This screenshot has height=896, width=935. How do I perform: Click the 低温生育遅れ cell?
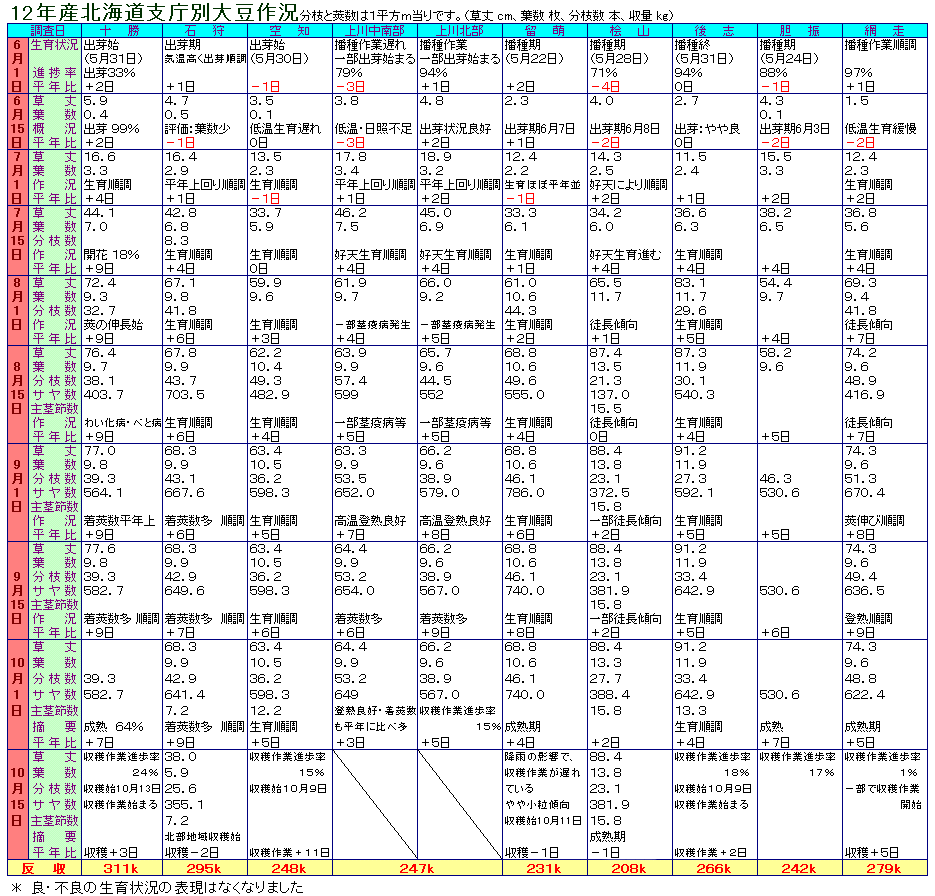coord(285,129)
